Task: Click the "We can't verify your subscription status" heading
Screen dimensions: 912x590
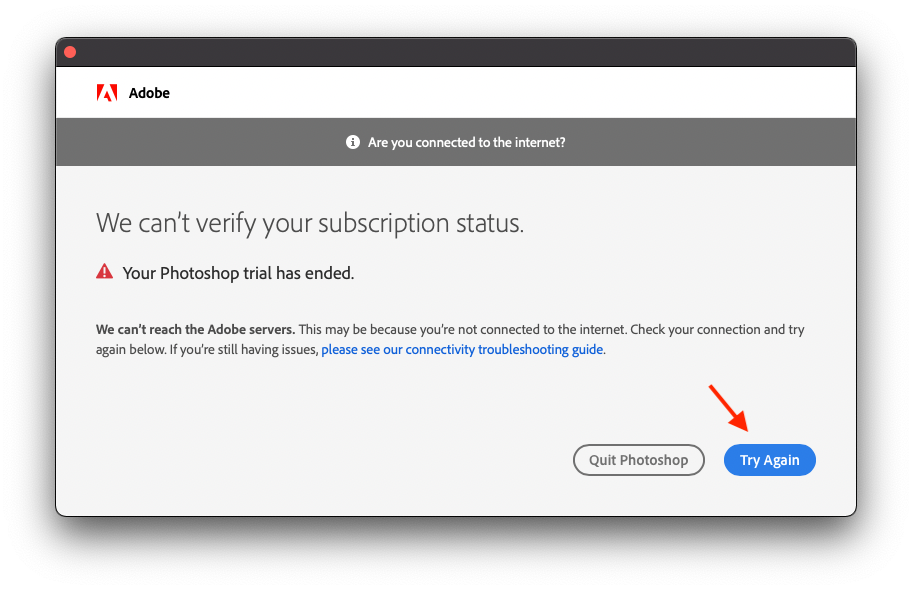Action: [x=309, y=223]
